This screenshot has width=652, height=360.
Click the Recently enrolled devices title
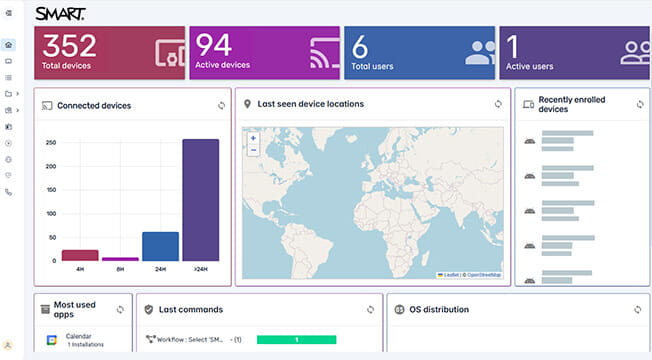[572, 104]
